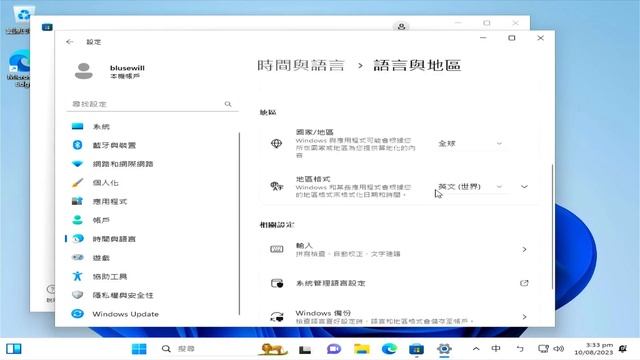640x360 pixels.
Task: Open the Chat app on the taskbar
Action: (333, 349)
